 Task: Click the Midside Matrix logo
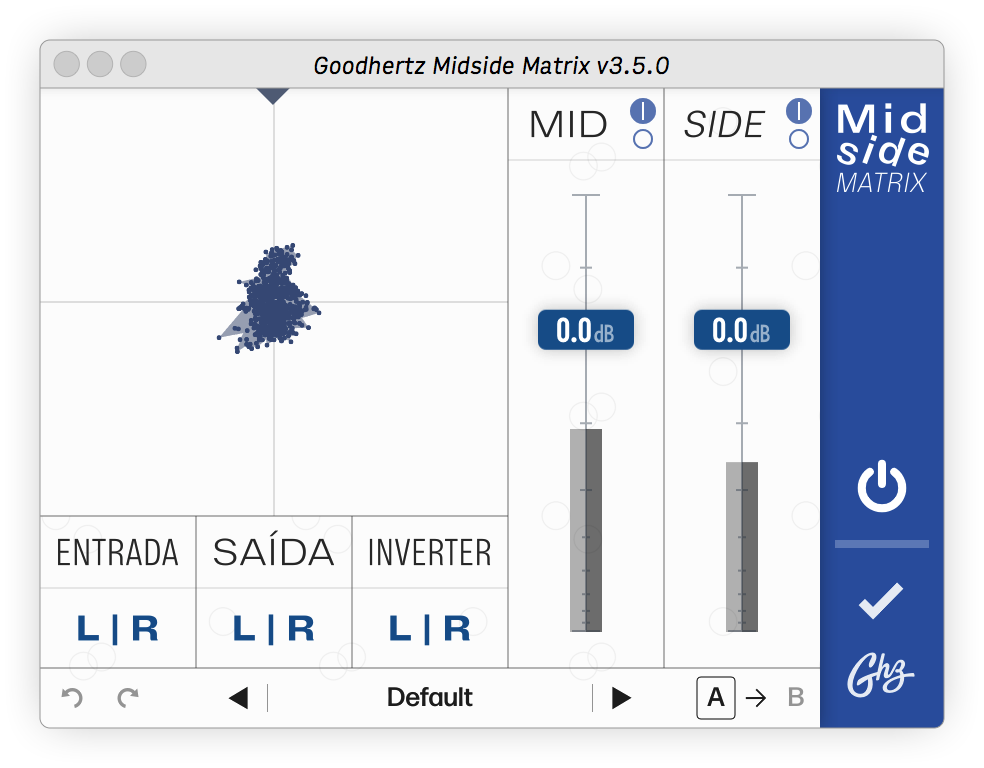[882, 148]
